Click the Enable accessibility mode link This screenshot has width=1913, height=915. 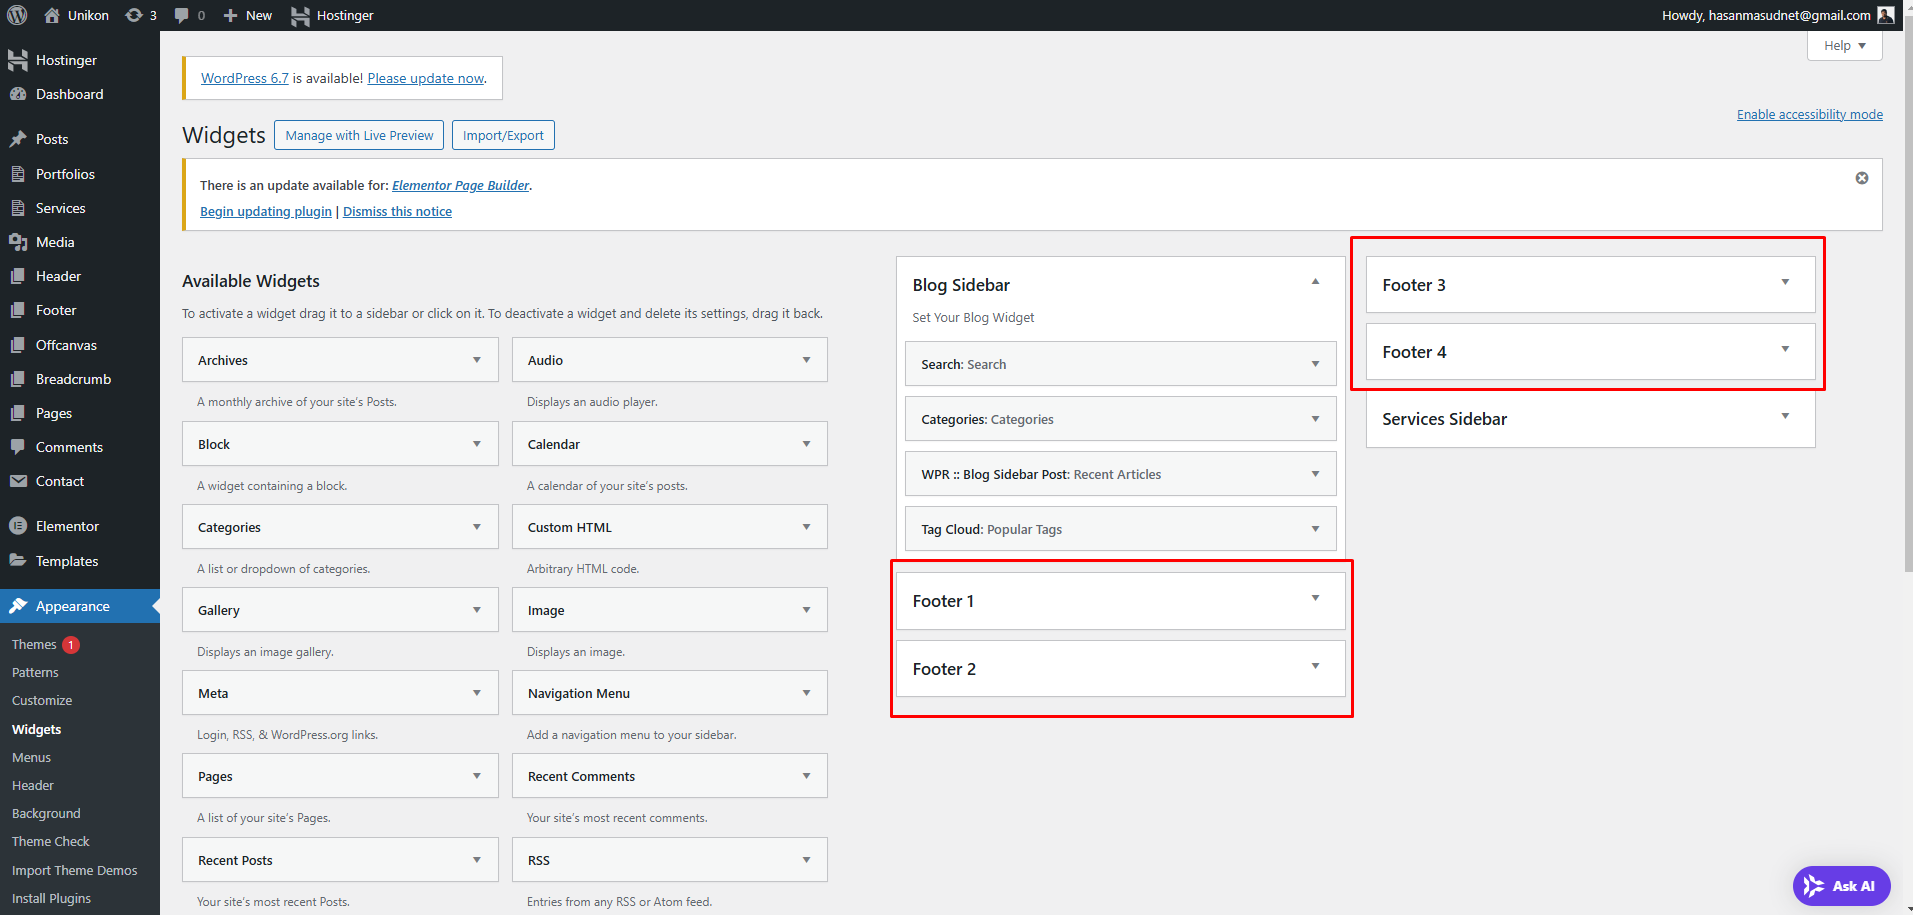click(x=1809, y=114)
